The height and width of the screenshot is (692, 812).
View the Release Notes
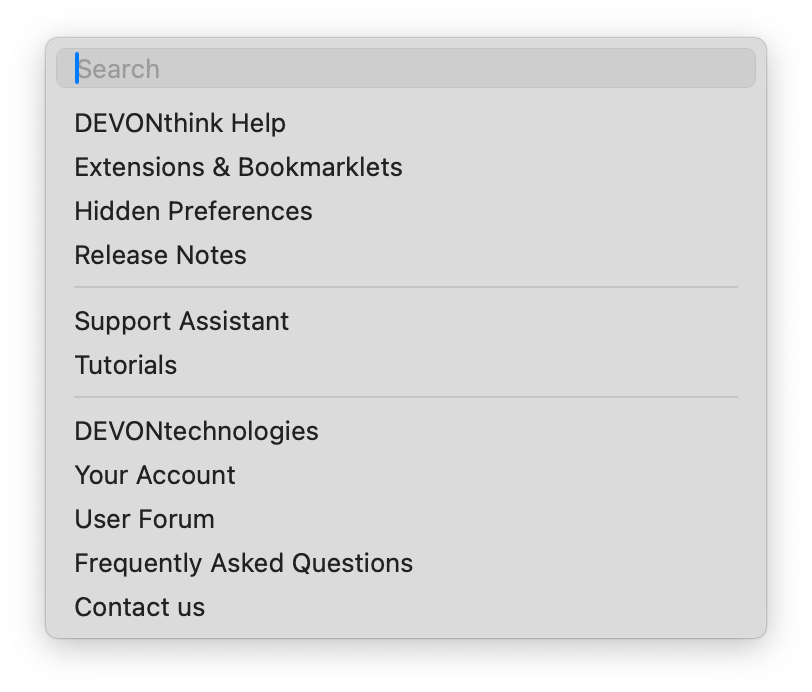160,255
